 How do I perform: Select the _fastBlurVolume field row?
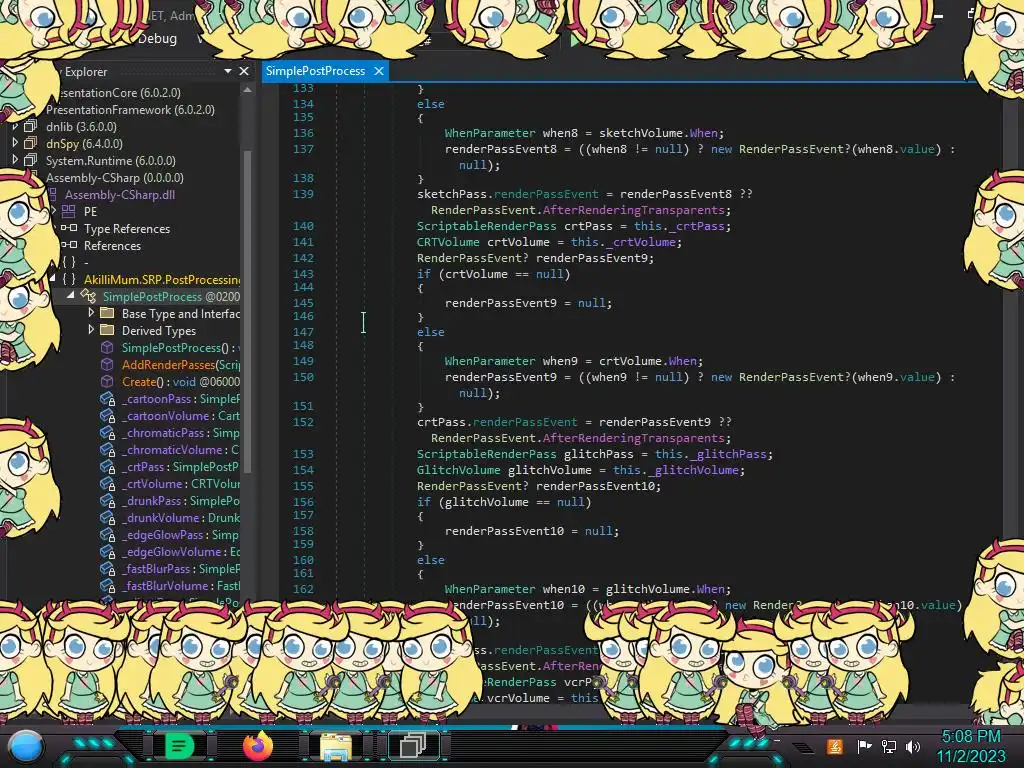point(170,585)
